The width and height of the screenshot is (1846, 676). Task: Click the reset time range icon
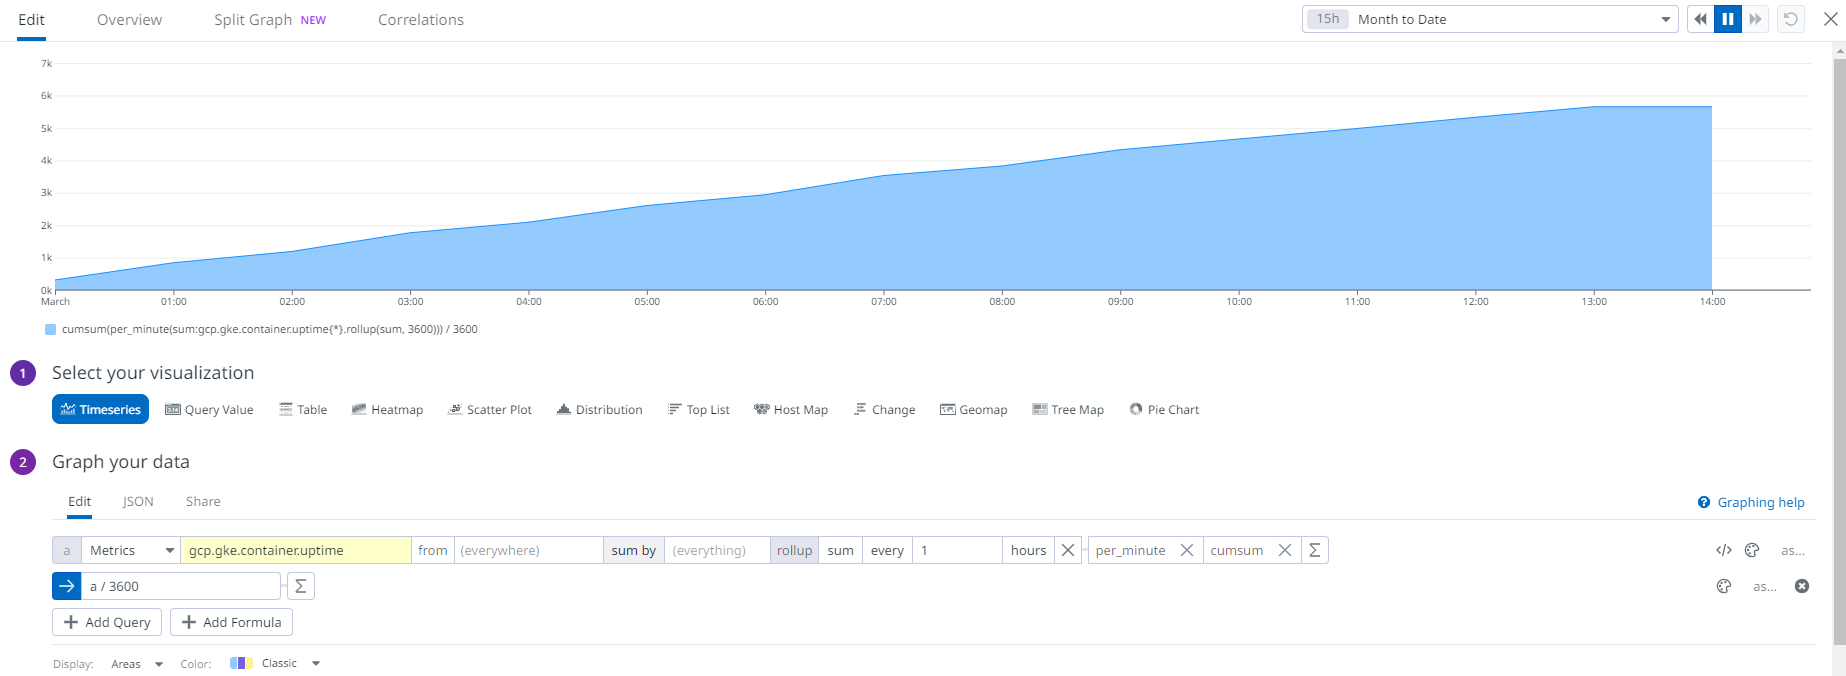pyautogui.click(x=1791, y=19)
